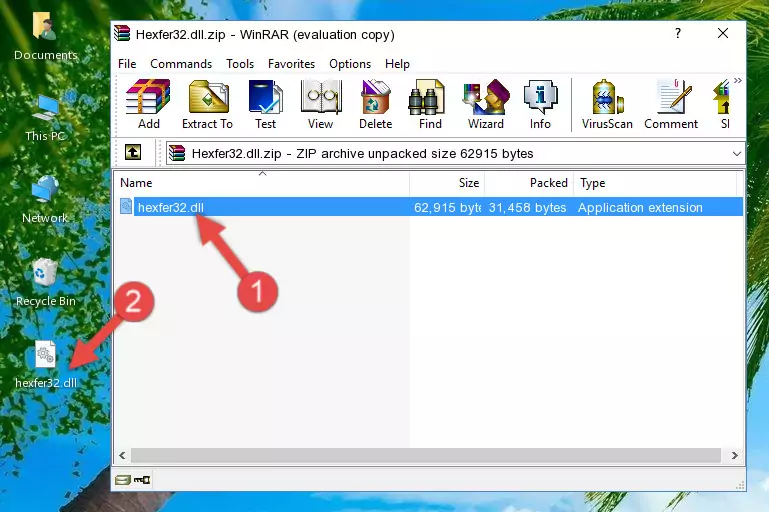This screenshot has height=512, width=769.
Task: Open the Options menu
Action: coord(350,64)
